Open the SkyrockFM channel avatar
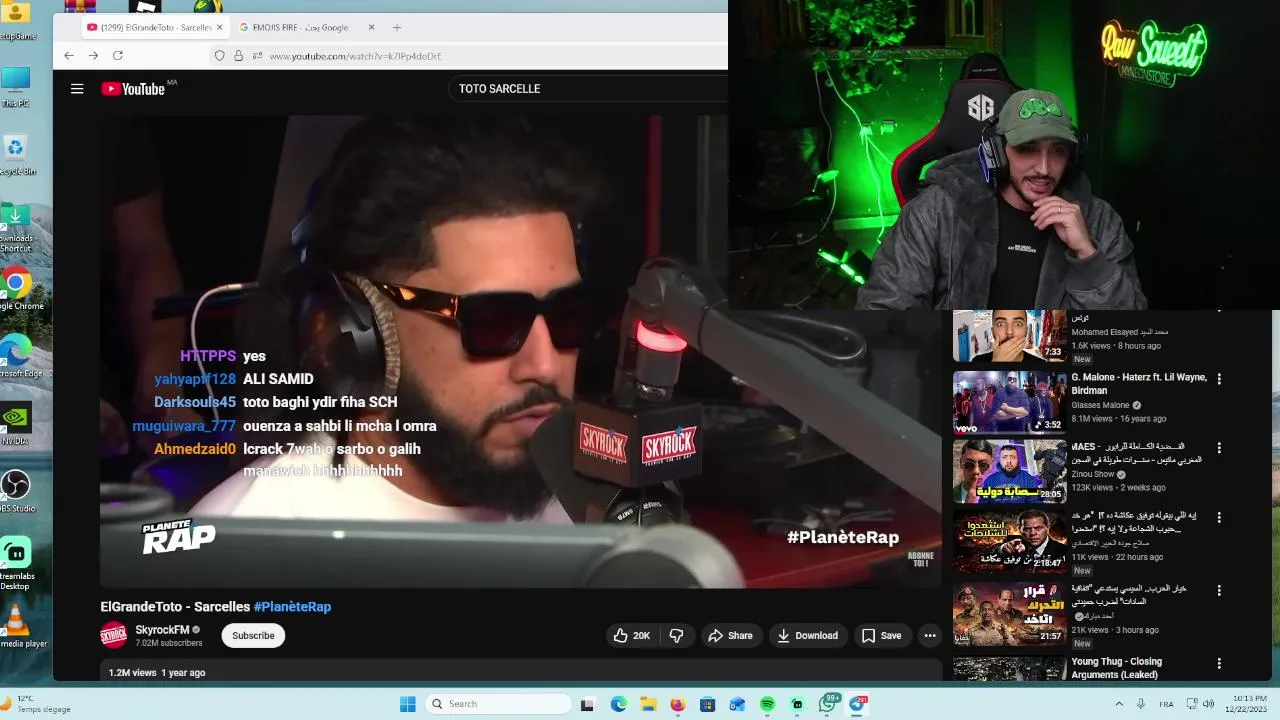The height and width of the screenshot is (720, 1280). click(114, 635)
